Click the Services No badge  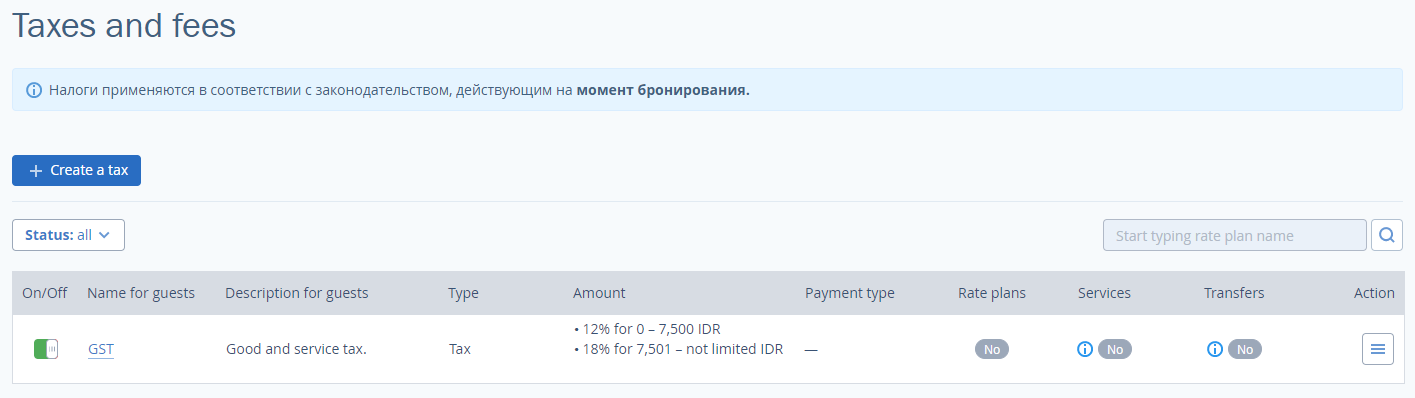[x=1115, y=349]
